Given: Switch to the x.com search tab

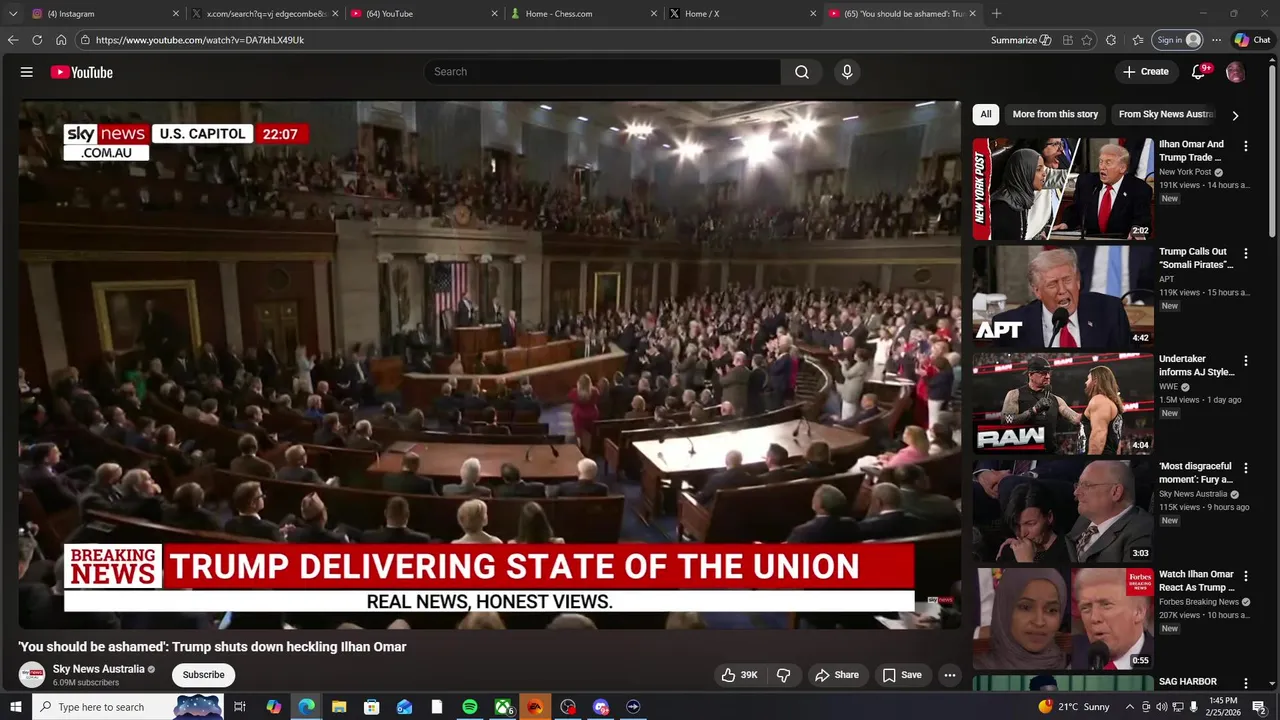Looking at the screenshot, I should coord(266,14).
